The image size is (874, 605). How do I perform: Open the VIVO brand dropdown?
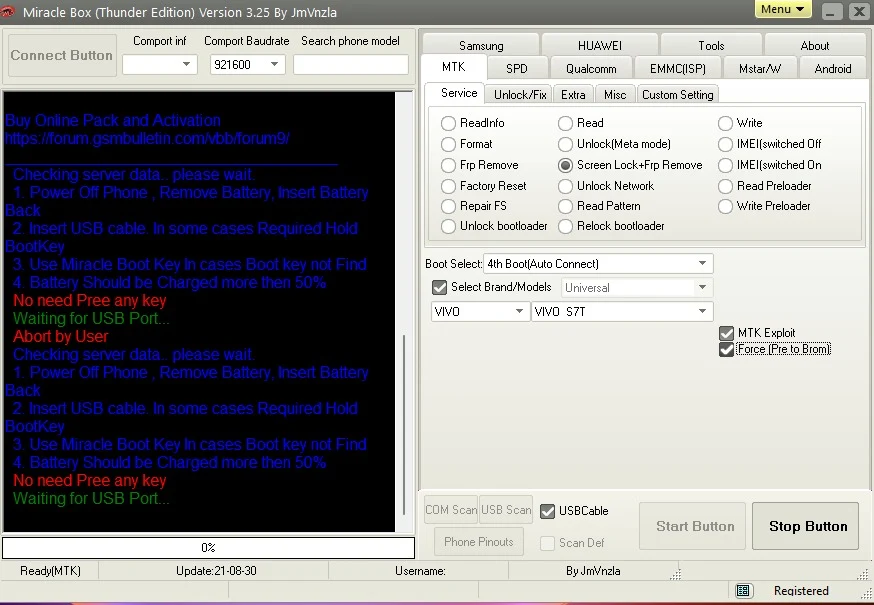pyautogui.click(x=480, y=311)
